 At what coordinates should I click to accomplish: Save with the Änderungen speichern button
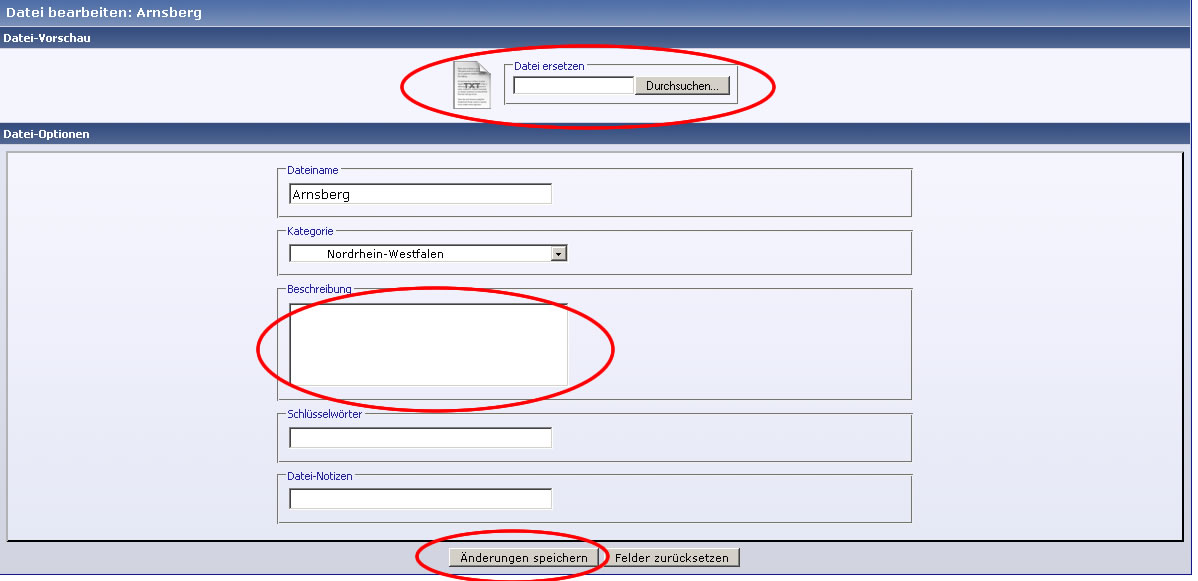(524, 557)
